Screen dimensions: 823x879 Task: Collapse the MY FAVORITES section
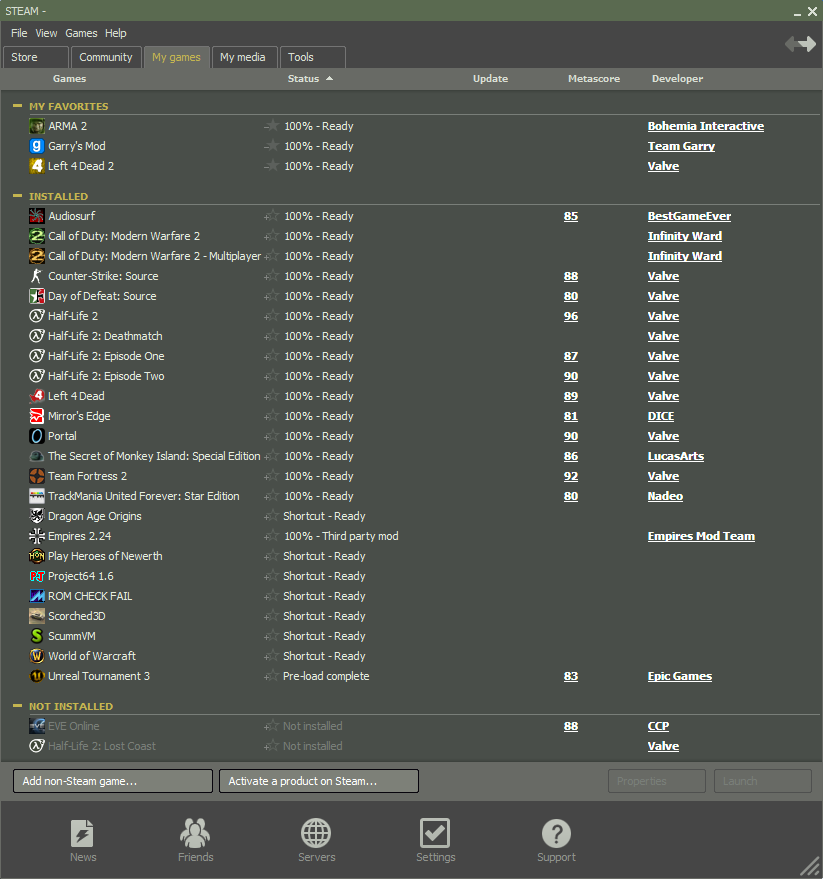coord(17,105)
